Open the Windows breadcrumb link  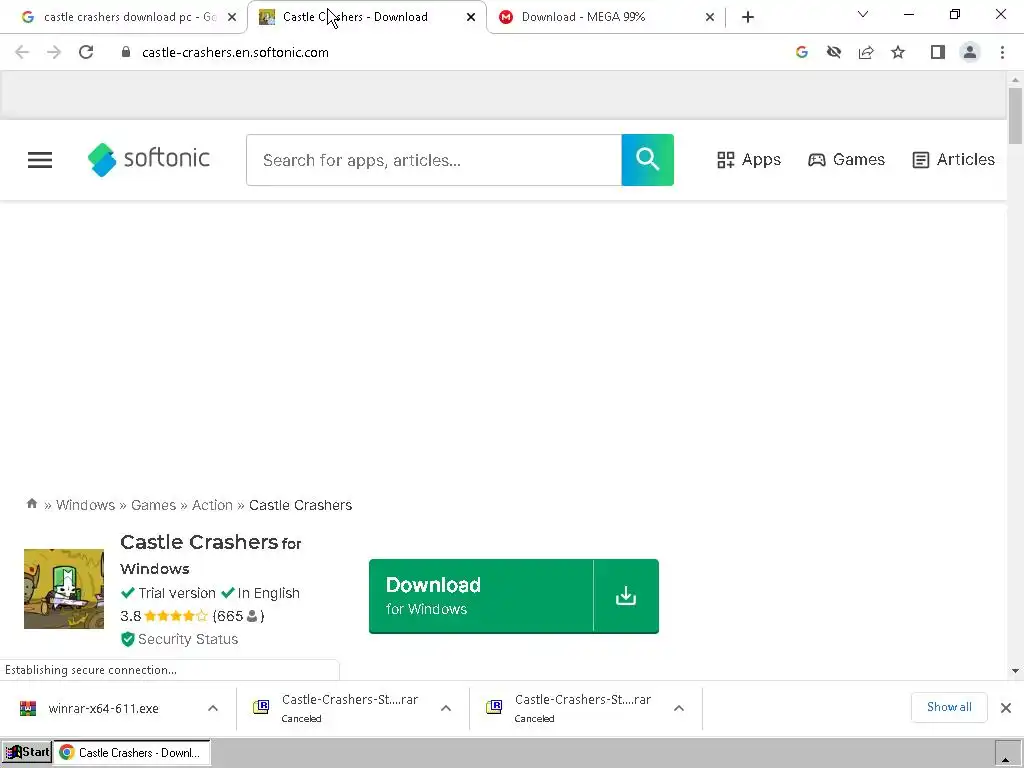tap(86, 505)
